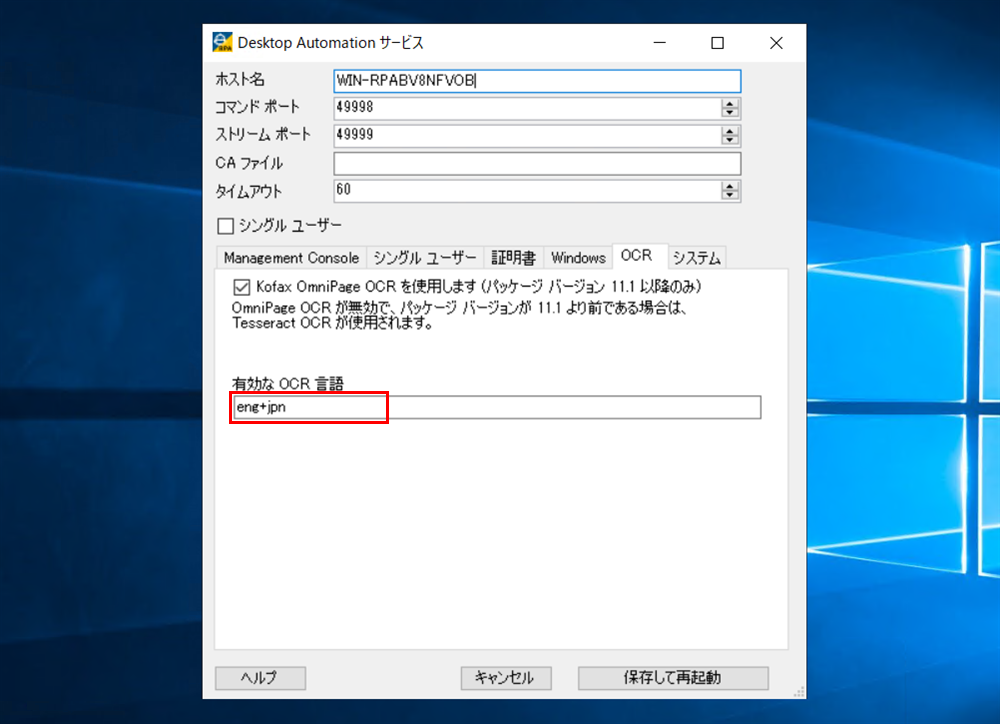Increase タイムアウト with up arrow
1000x724 pixels.
pos(730,186)
